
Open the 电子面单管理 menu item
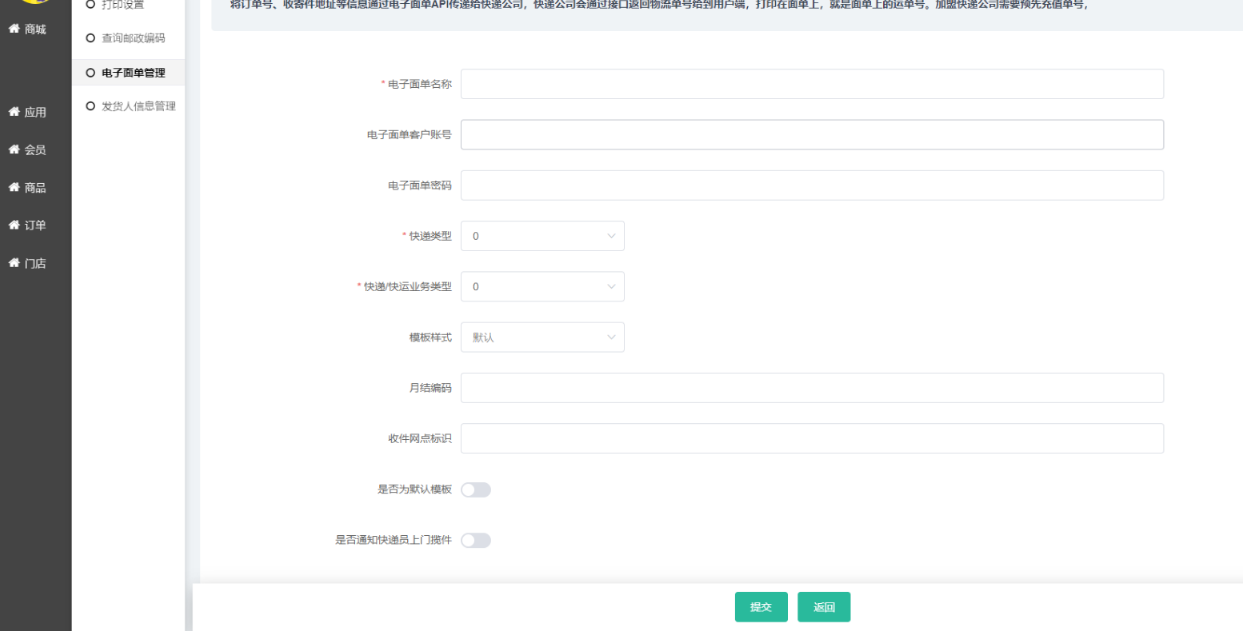tap(133, 72)
